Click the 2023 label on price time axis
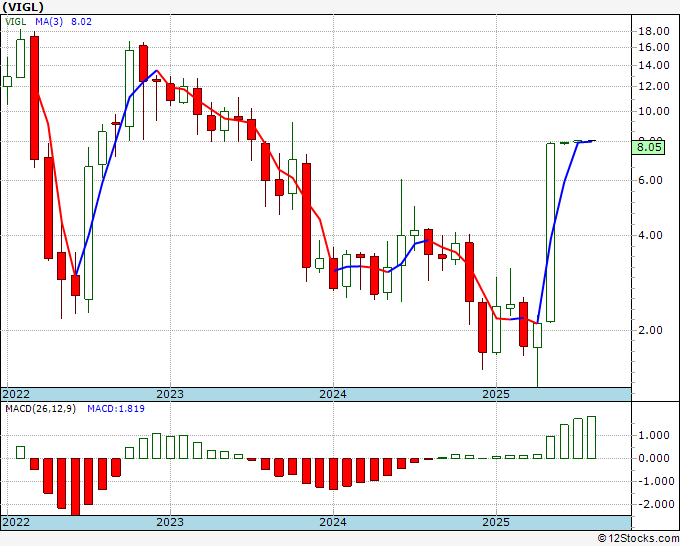The height and width of the screenshot is (546, 680). 170,394
